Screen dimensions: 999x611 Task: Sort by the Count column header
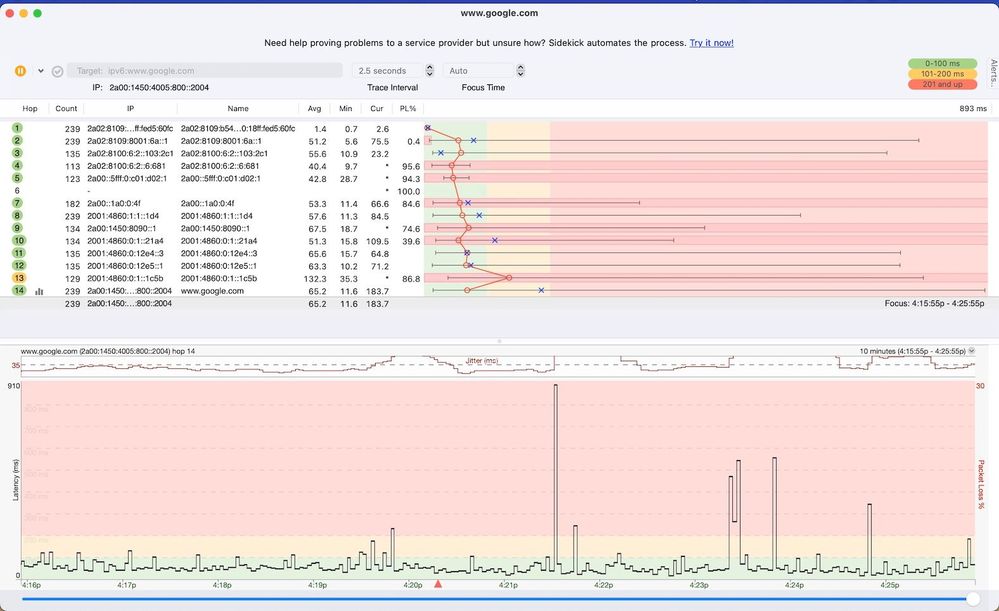66,108
